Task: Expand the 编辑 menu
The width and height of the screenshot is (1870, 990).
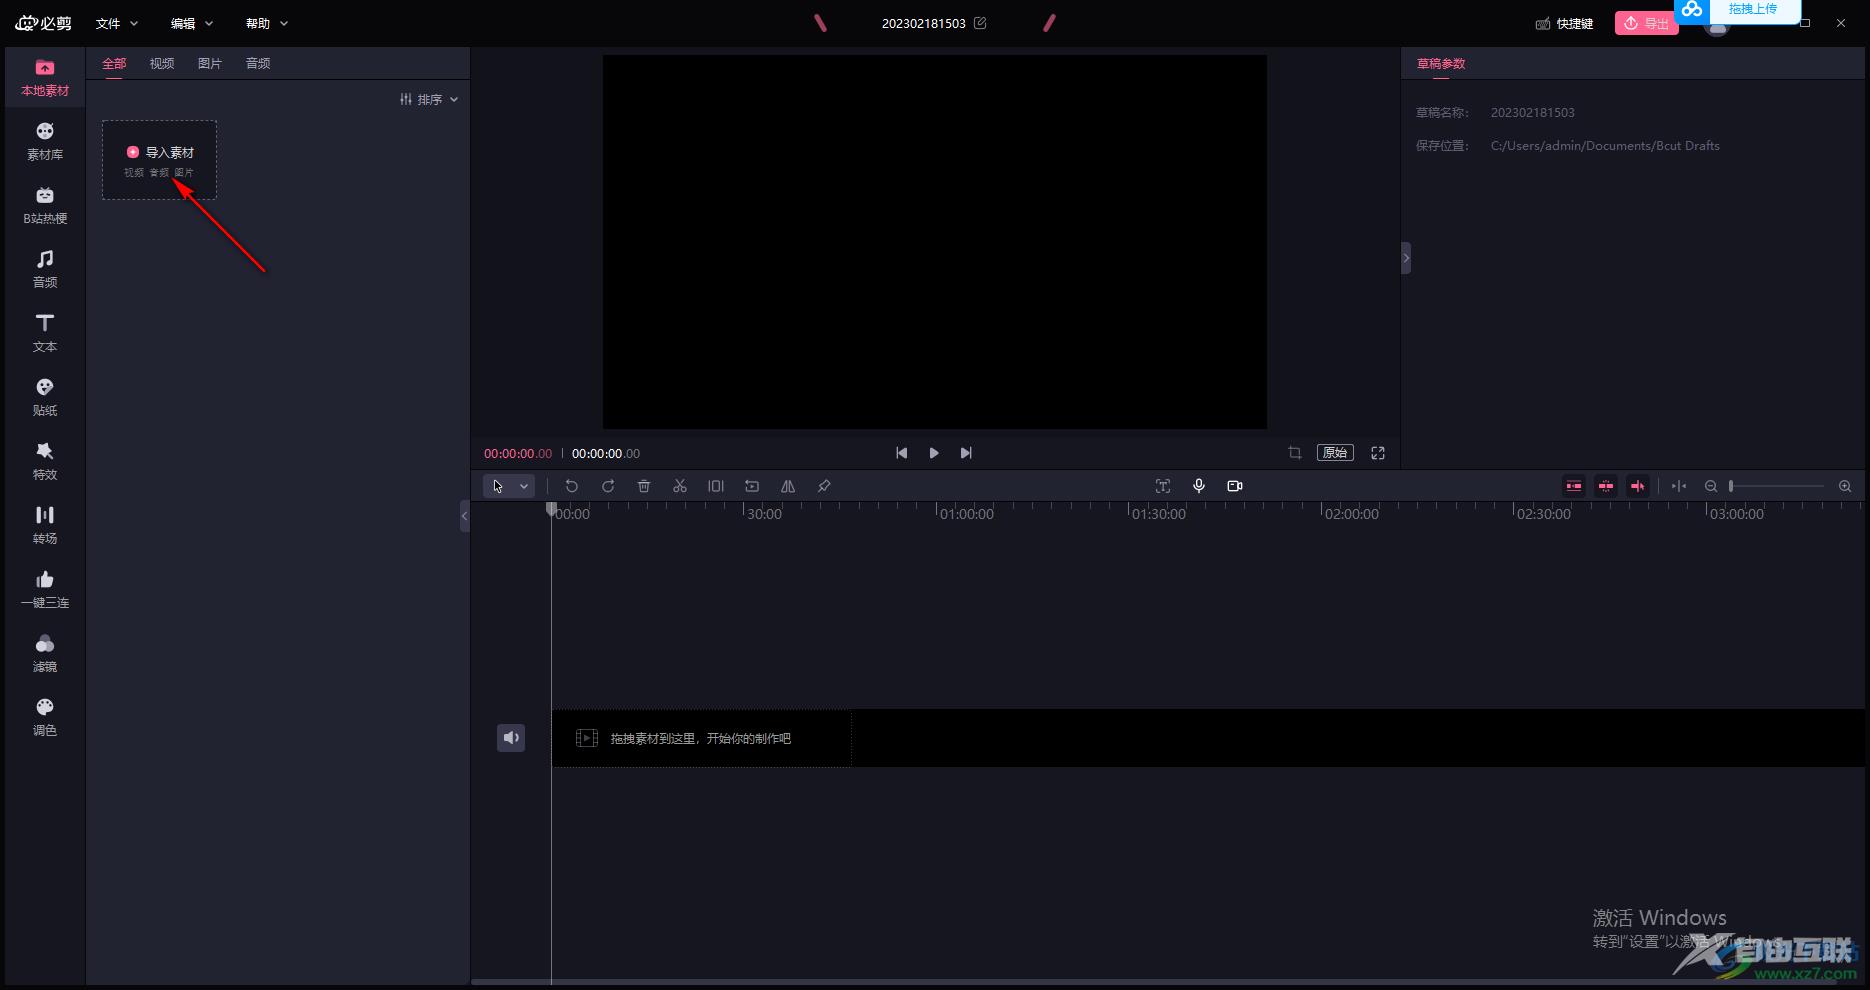Action: (192, 23)
